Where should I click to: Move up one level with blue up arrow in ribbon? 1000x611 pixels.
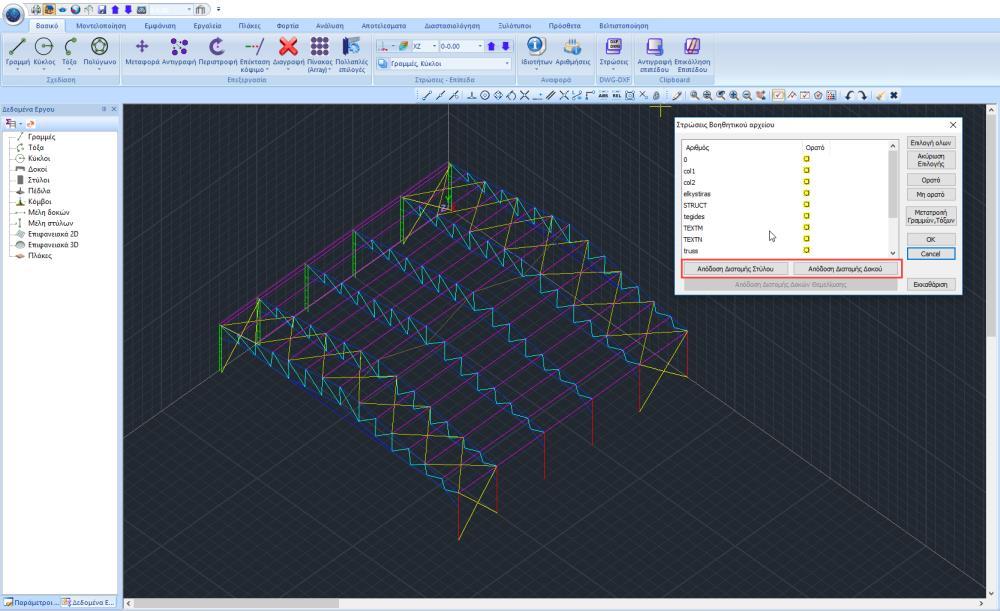point(491,46)
